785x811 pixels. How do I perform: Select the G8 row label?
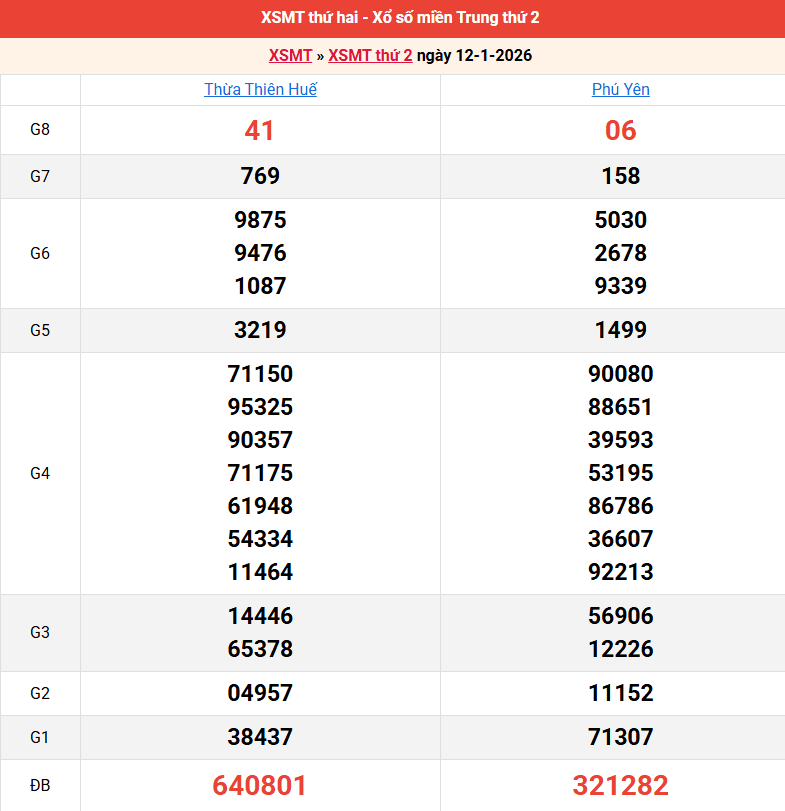40,130
